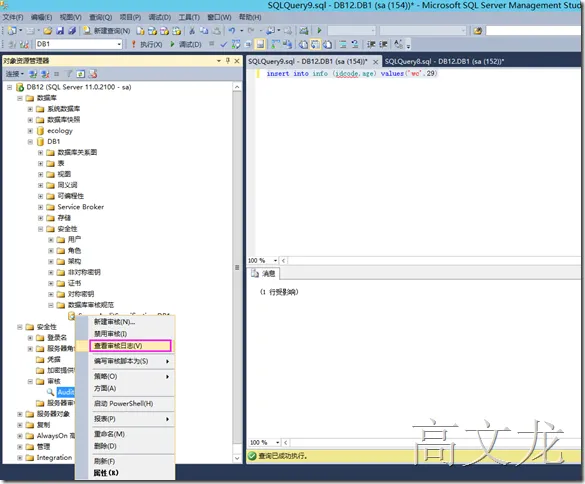Click the insert into info query text
Image resolution: width=585 pixels, height=484 pixels.
pos(351,74)
